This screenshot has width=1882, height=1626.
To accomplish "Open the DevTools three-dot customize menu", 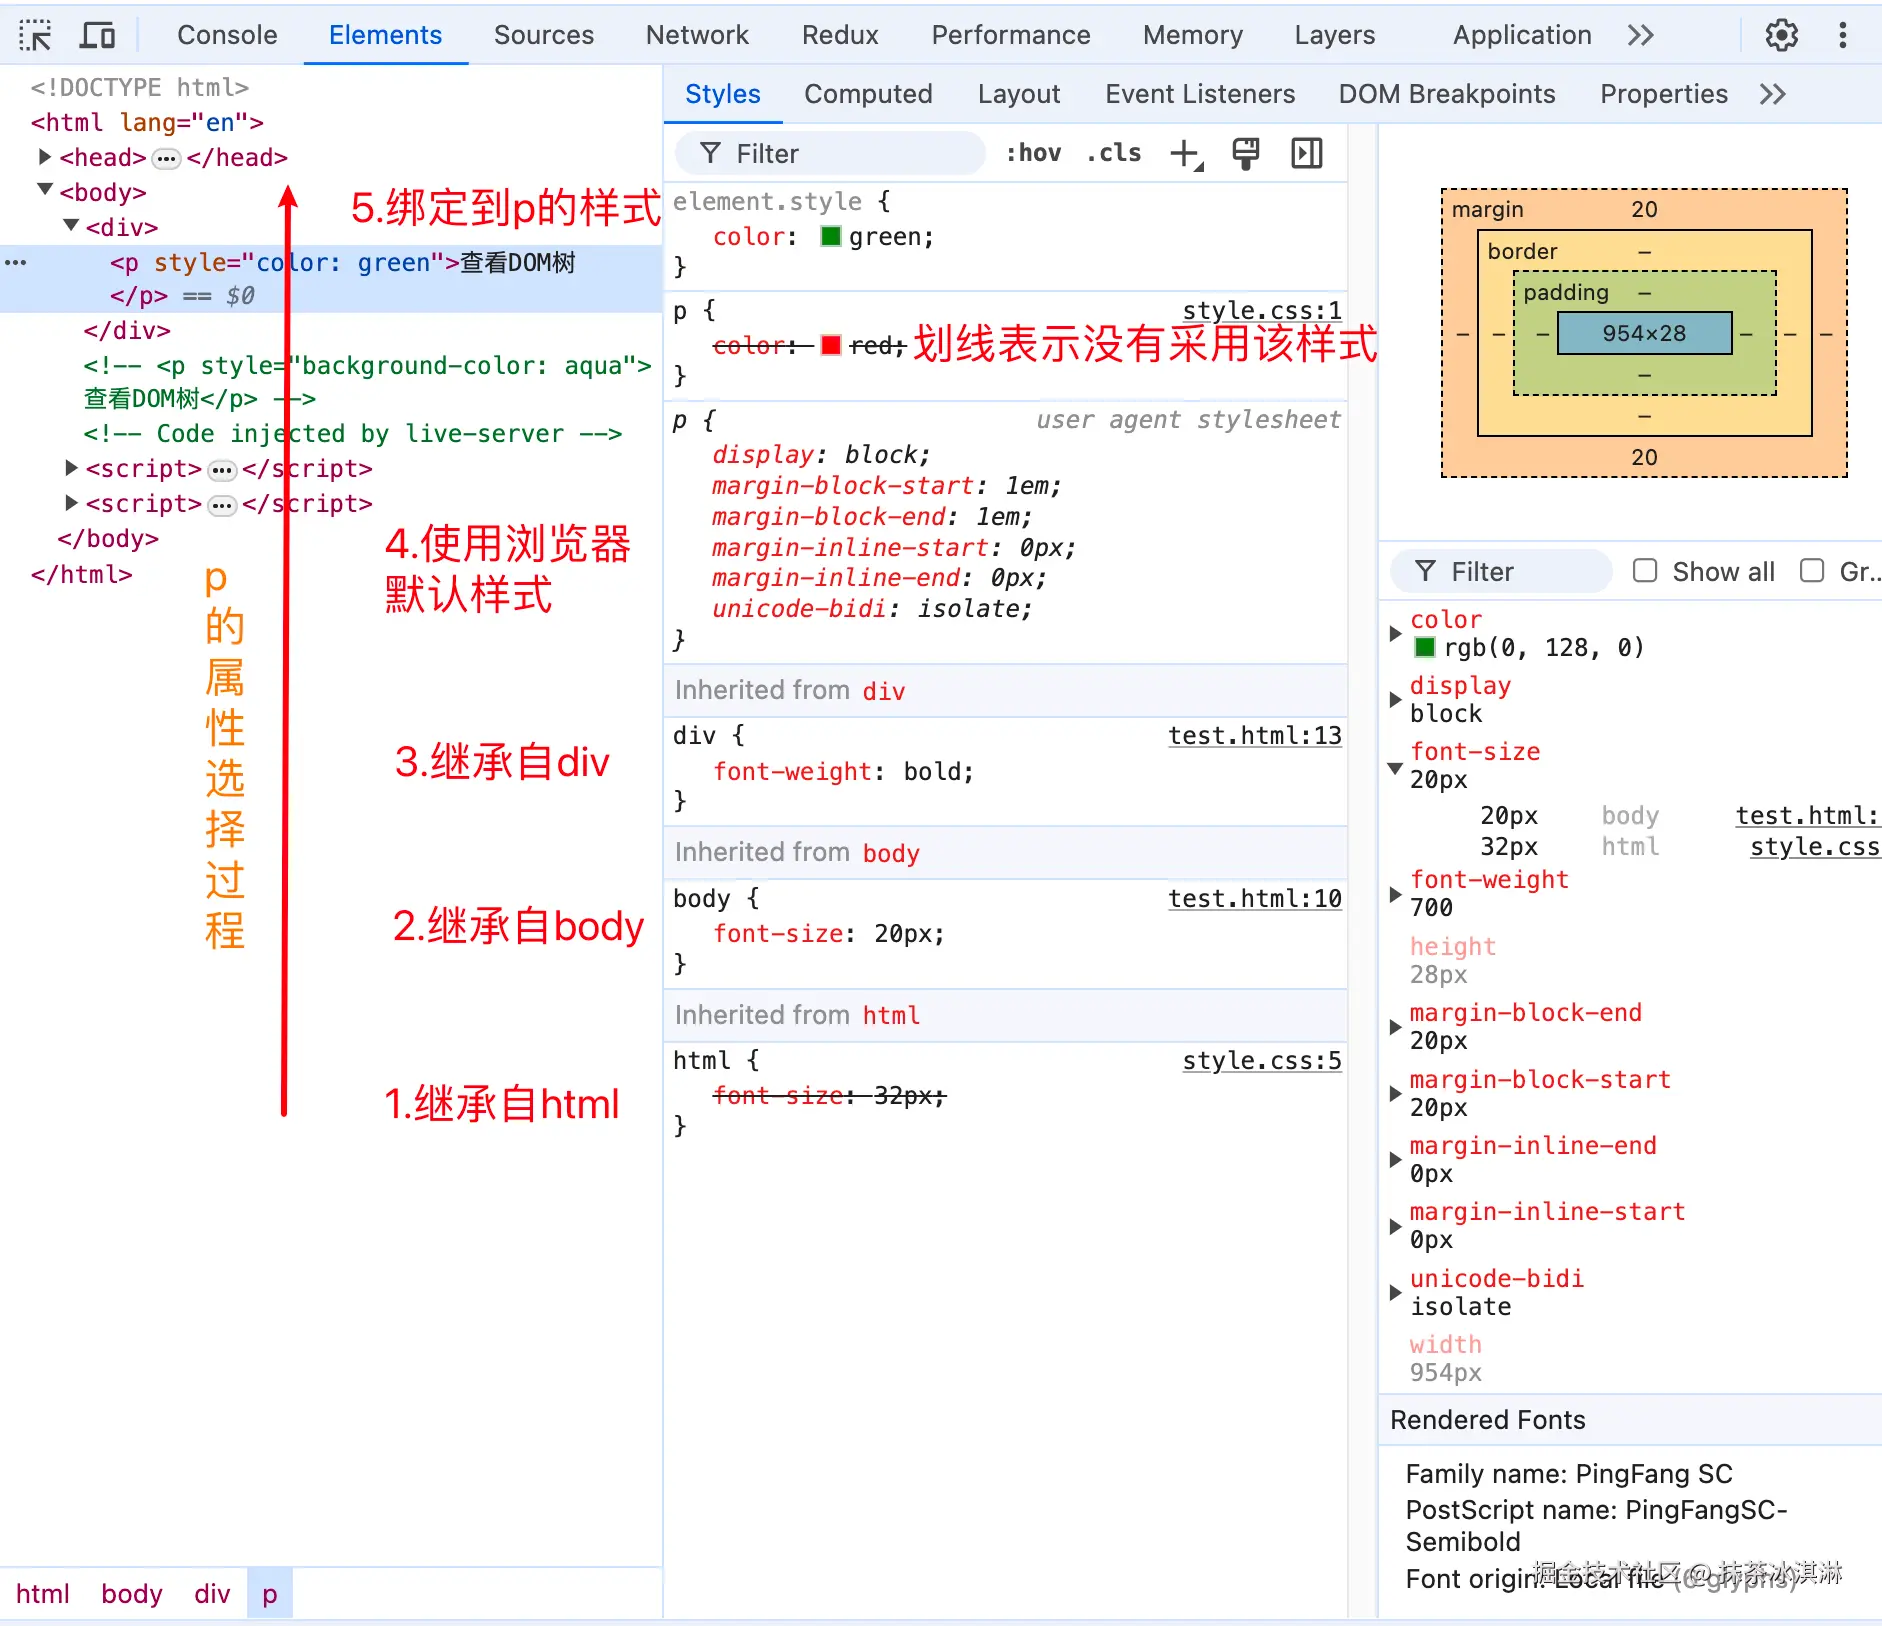I will (x=1843, y=35).
